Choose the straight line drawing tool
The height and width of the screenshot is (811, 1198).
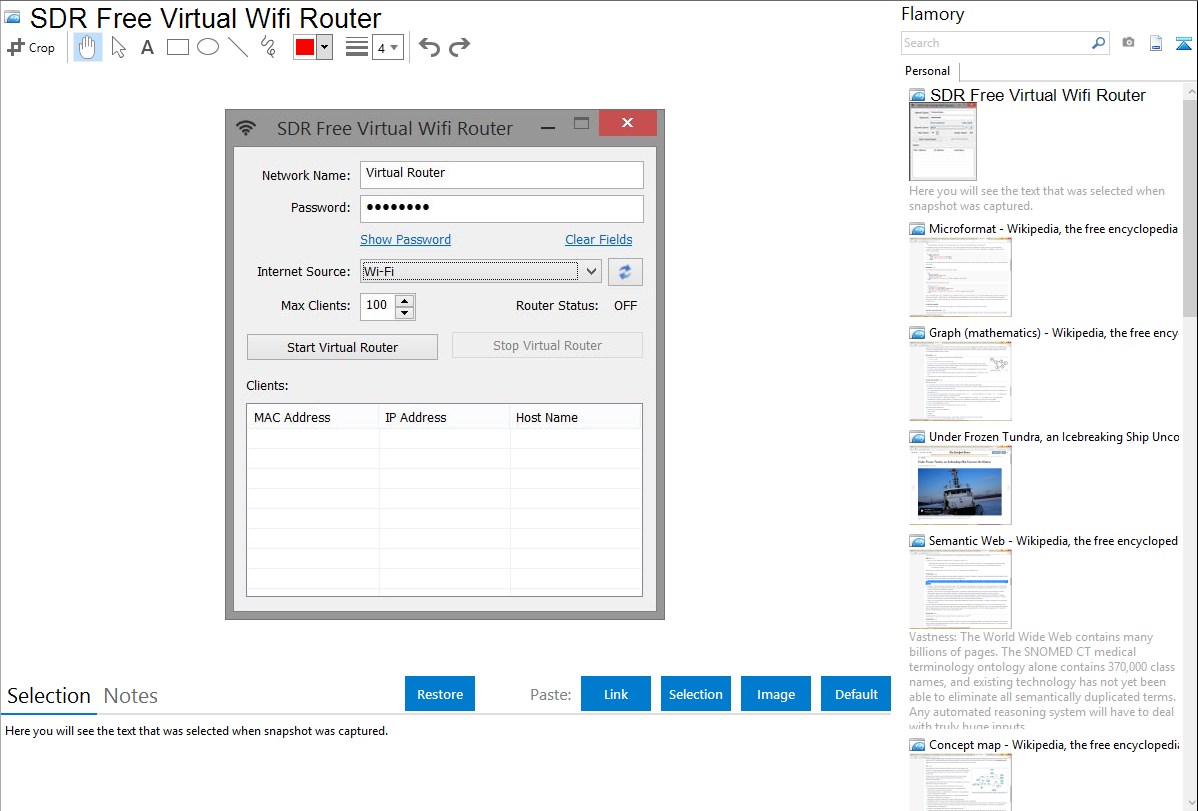tap(238, 47)
